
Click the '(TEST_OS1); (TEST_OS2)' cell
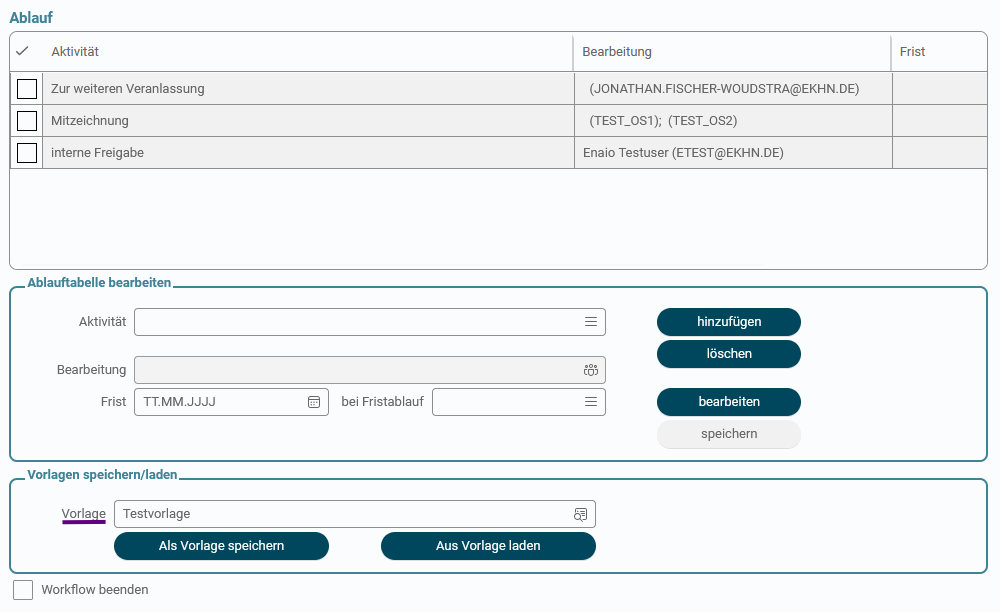coord(733,120)
